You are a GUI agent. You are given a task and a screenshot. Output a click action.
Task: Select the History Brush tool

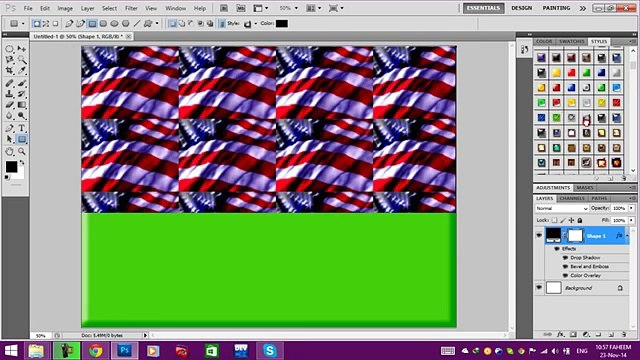click(22, 94)
